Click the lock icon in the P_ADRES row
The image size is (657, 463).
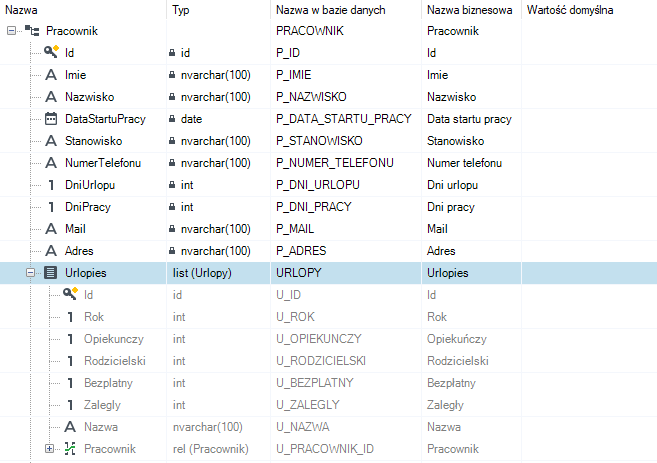pyautogui.click(x=172, y=251)
